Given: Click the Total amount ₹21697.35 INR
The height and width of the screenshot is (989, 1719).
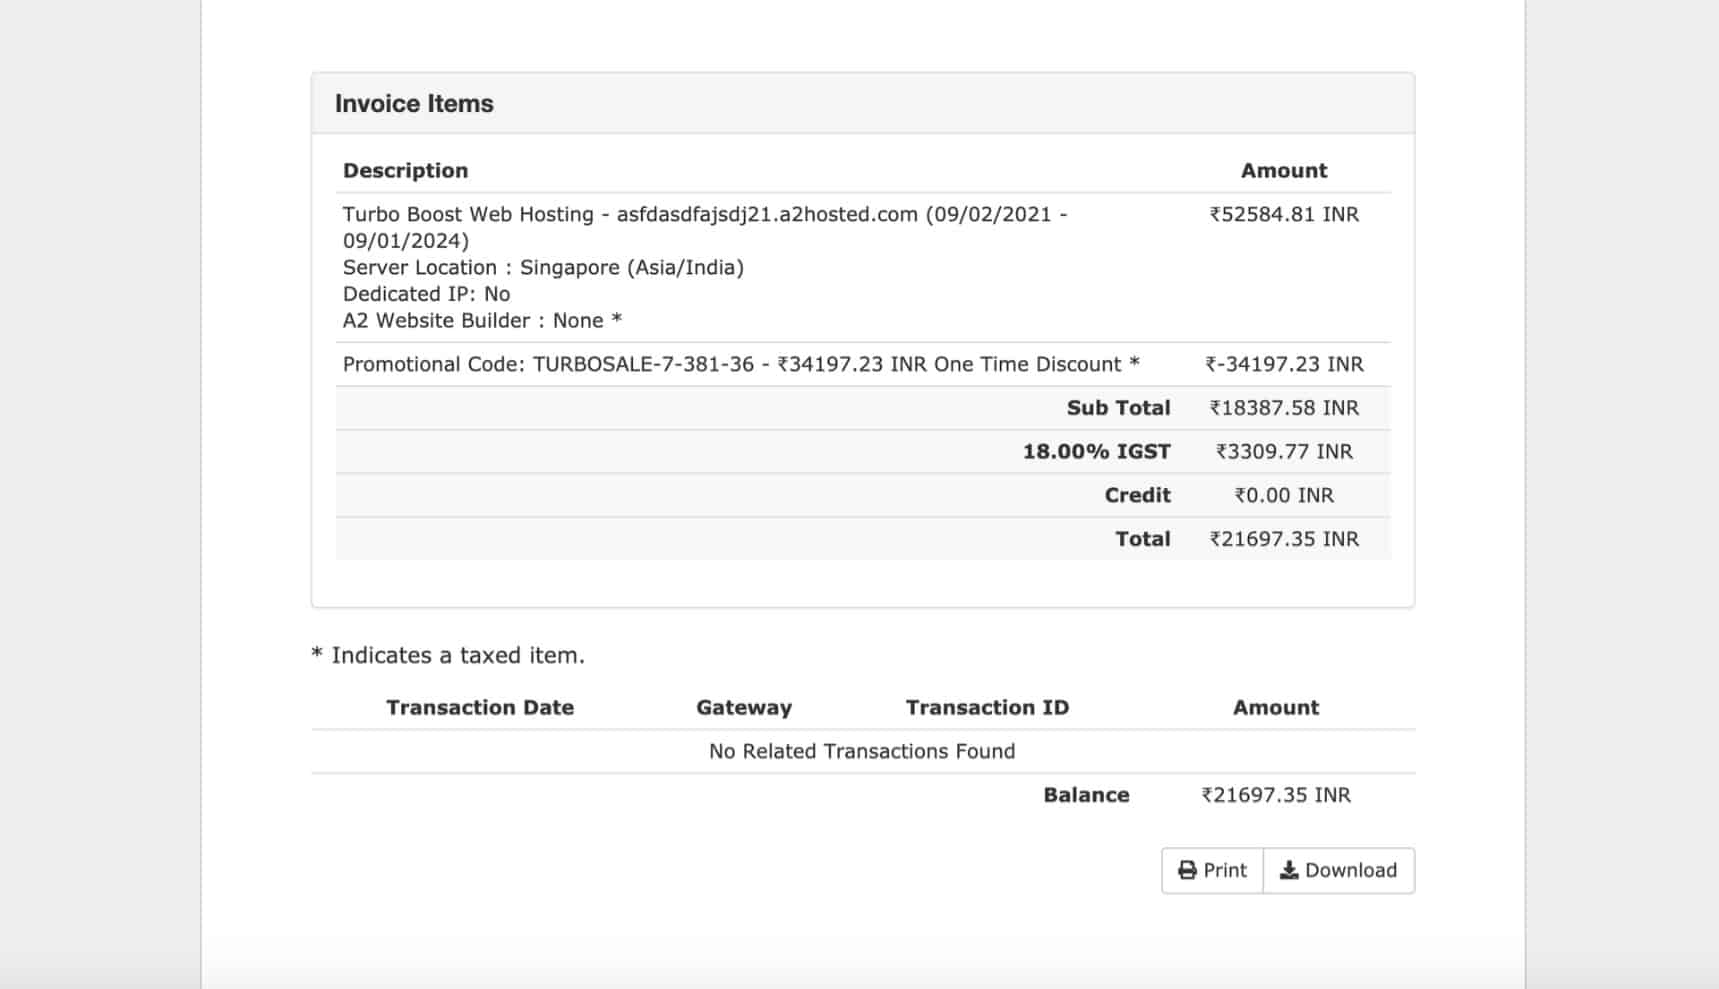Looking at the screenshot, I should click(1284, 539).
